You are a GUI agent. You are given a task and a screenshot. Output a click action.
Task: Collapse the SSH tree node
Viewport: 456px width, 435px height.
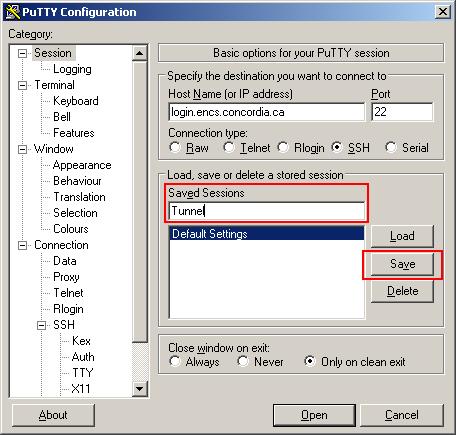click(x=41, y=325)
